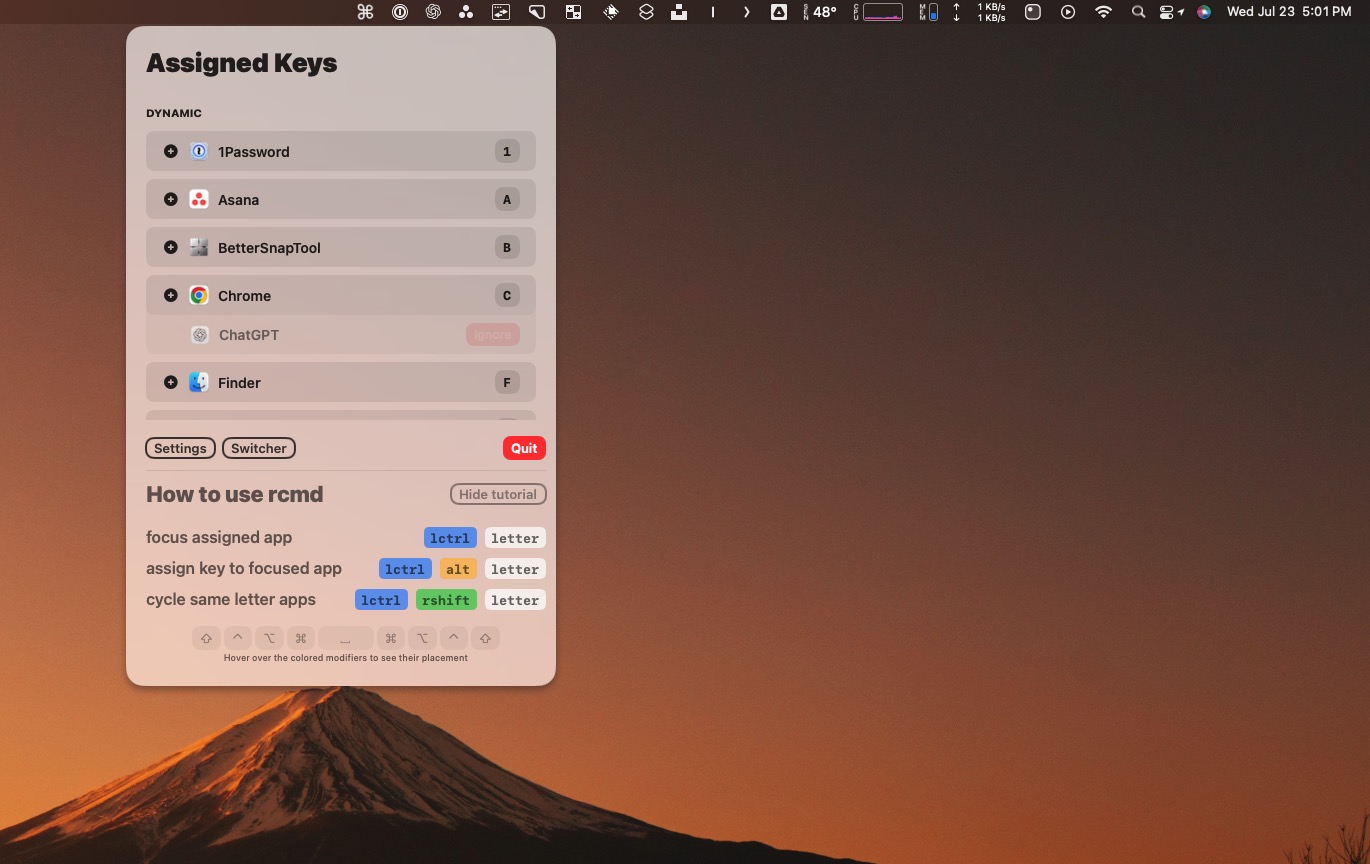Open the 1Password menu bar icon
Screen dimensions: 1370x864
coord(399,12)
